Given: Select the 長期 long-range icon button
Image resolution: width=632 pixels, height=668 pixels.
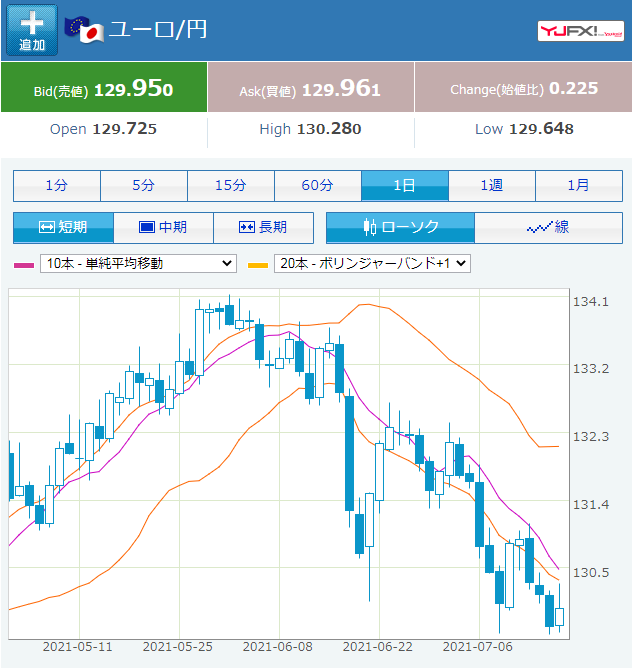Looking at the screenshot, I should pyautogui.click(x=264, y=227).
